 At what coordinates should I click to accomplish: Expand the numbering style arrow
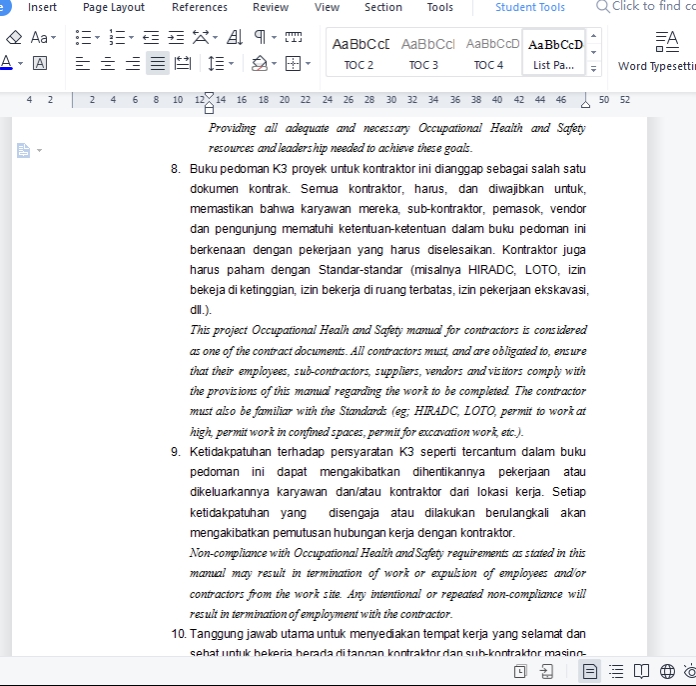click(x=131, y=38)
